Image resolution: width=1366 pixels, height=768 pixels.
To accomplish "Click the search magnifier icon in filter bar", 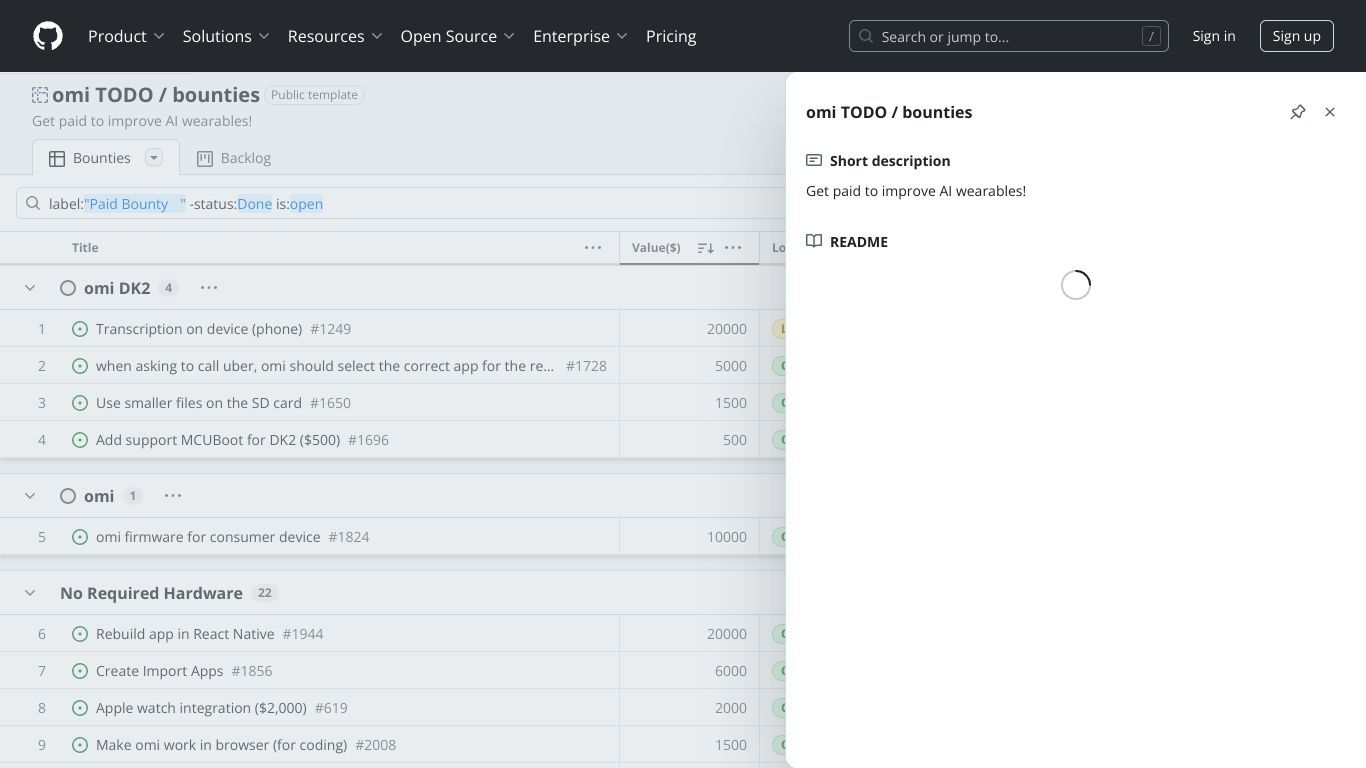I will (33, 203).
